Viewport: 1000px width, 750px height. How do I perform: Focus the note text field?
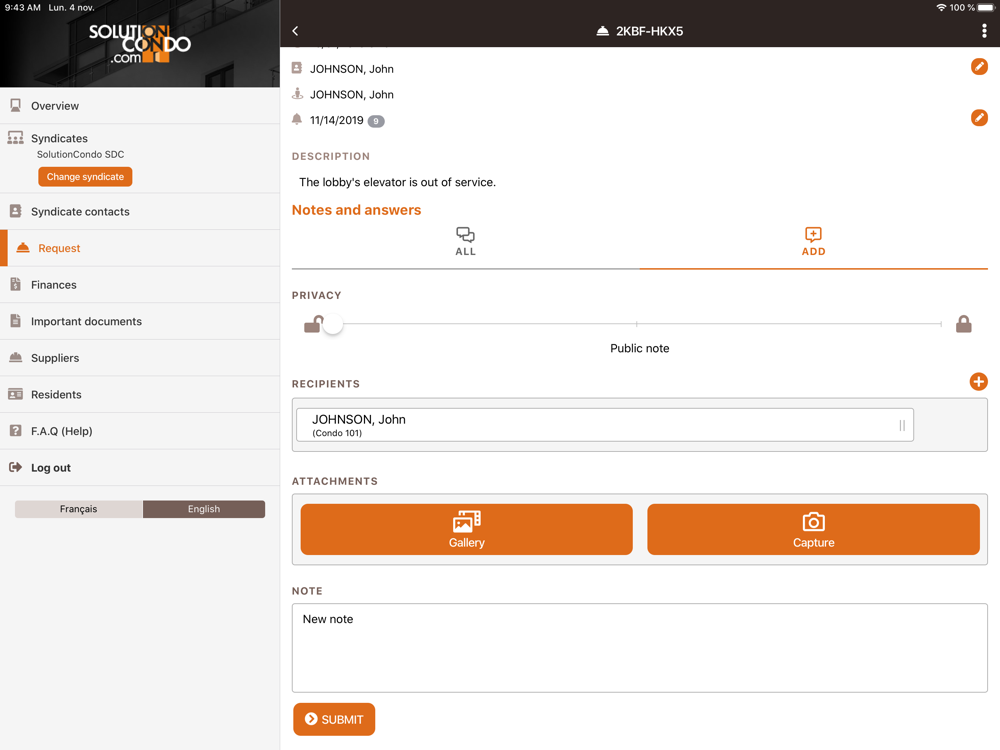[x=639, y=647]
